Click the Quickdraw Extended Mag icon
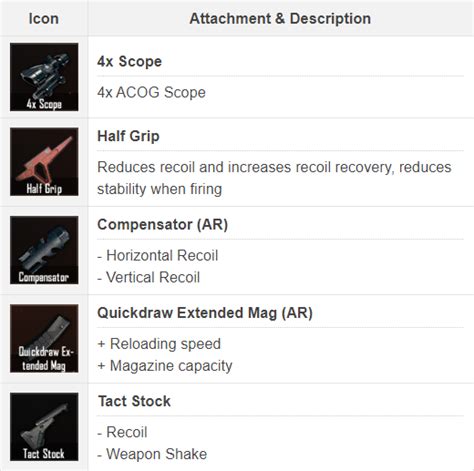 44,338
